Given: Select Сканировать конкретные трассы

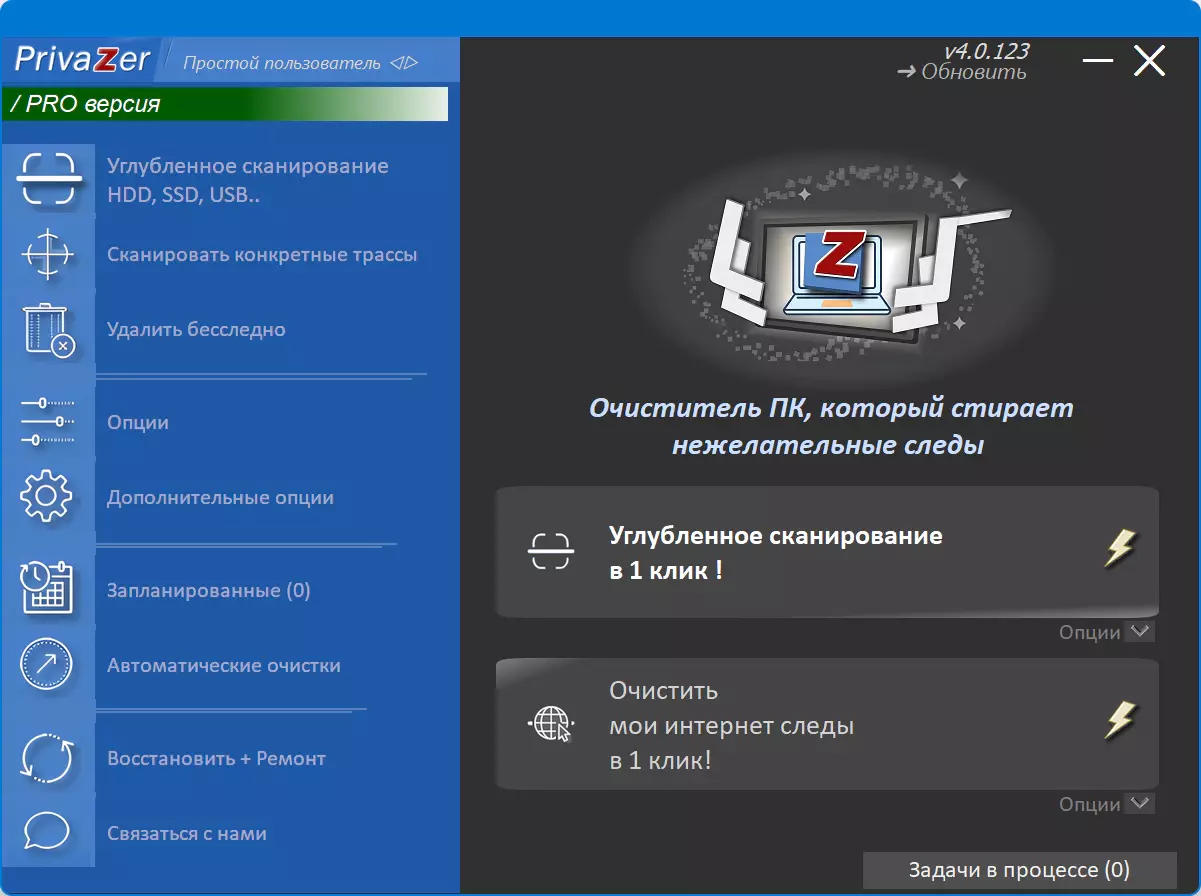Looking at the screenshot, I should [x=262, y=254].
